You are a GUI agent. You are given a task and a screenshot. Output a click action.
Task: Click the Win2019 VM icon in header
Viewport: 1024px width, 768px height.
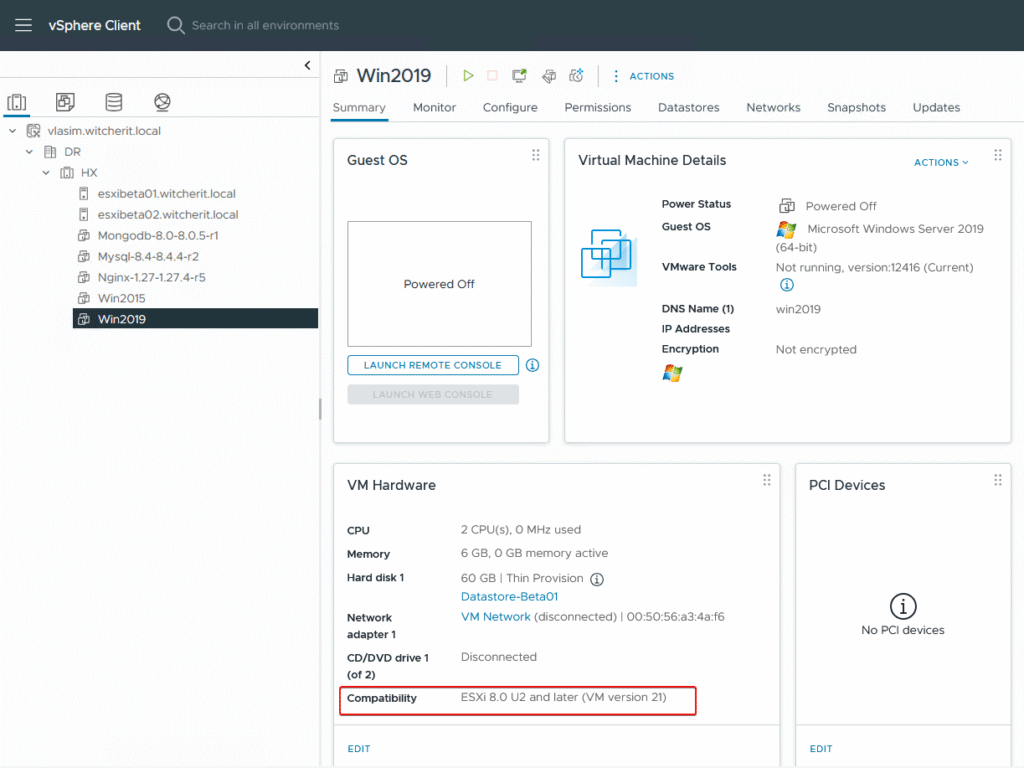click(x=341, y=76)
